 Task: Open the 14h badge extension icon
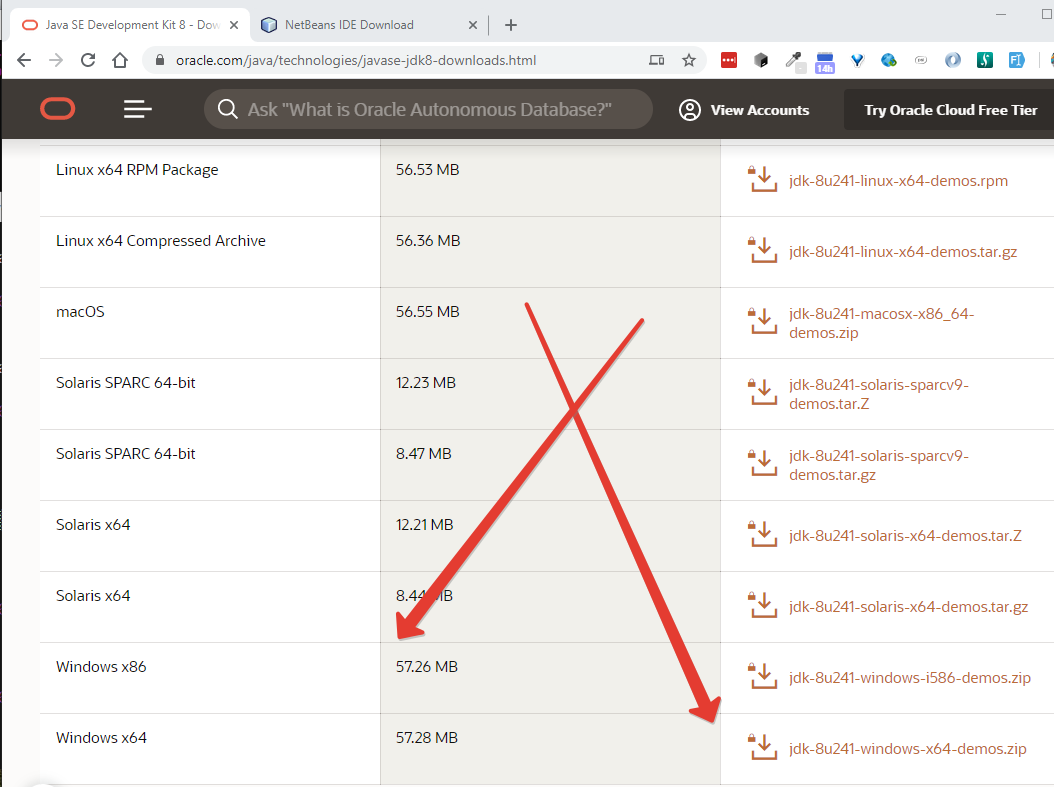tap(825, 62)
